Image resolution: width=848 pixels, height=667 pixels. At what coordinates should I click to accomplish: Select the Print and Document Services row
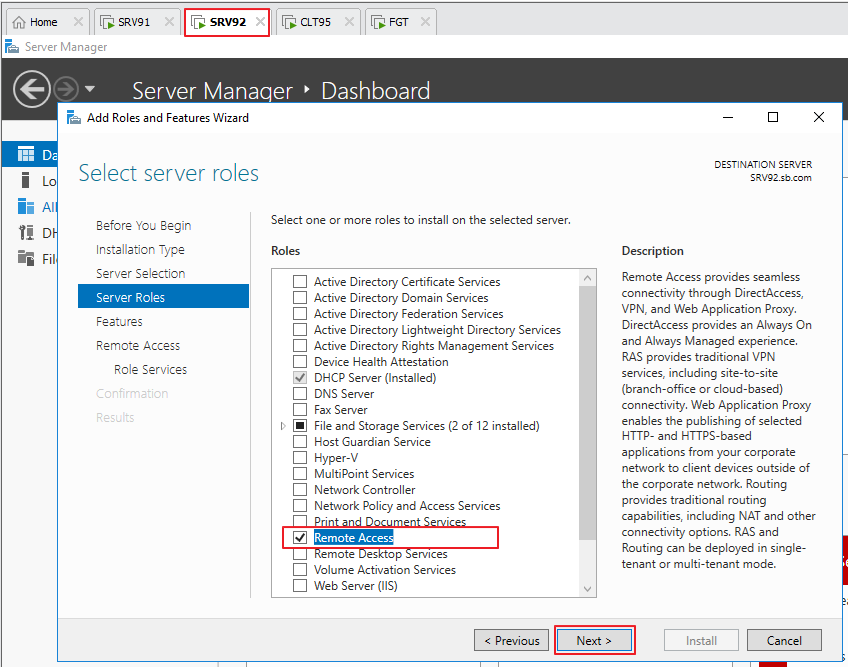390,521
